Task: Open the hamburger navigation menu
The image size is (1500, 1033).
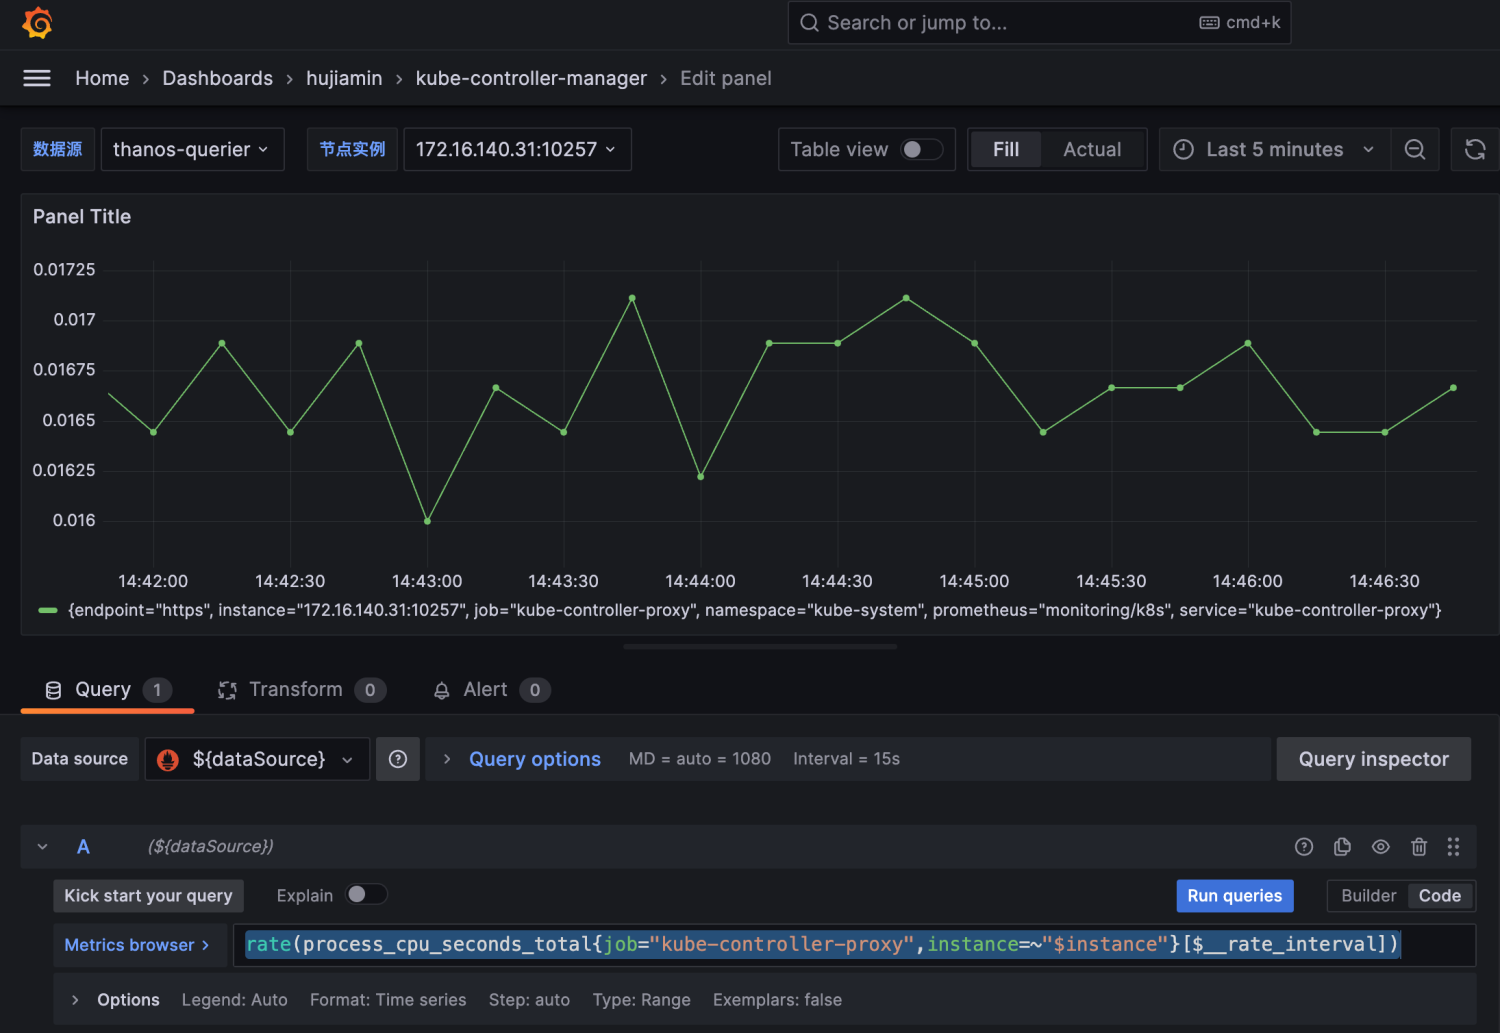Action: point(37,78)
